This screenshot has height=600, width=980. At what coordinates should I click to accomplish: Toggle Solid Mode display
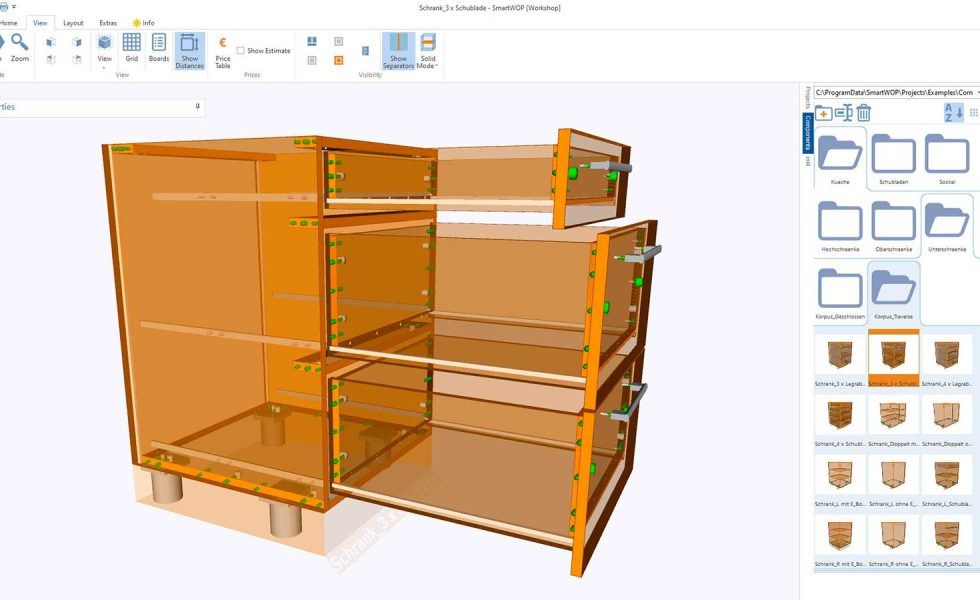click(427, 44)
